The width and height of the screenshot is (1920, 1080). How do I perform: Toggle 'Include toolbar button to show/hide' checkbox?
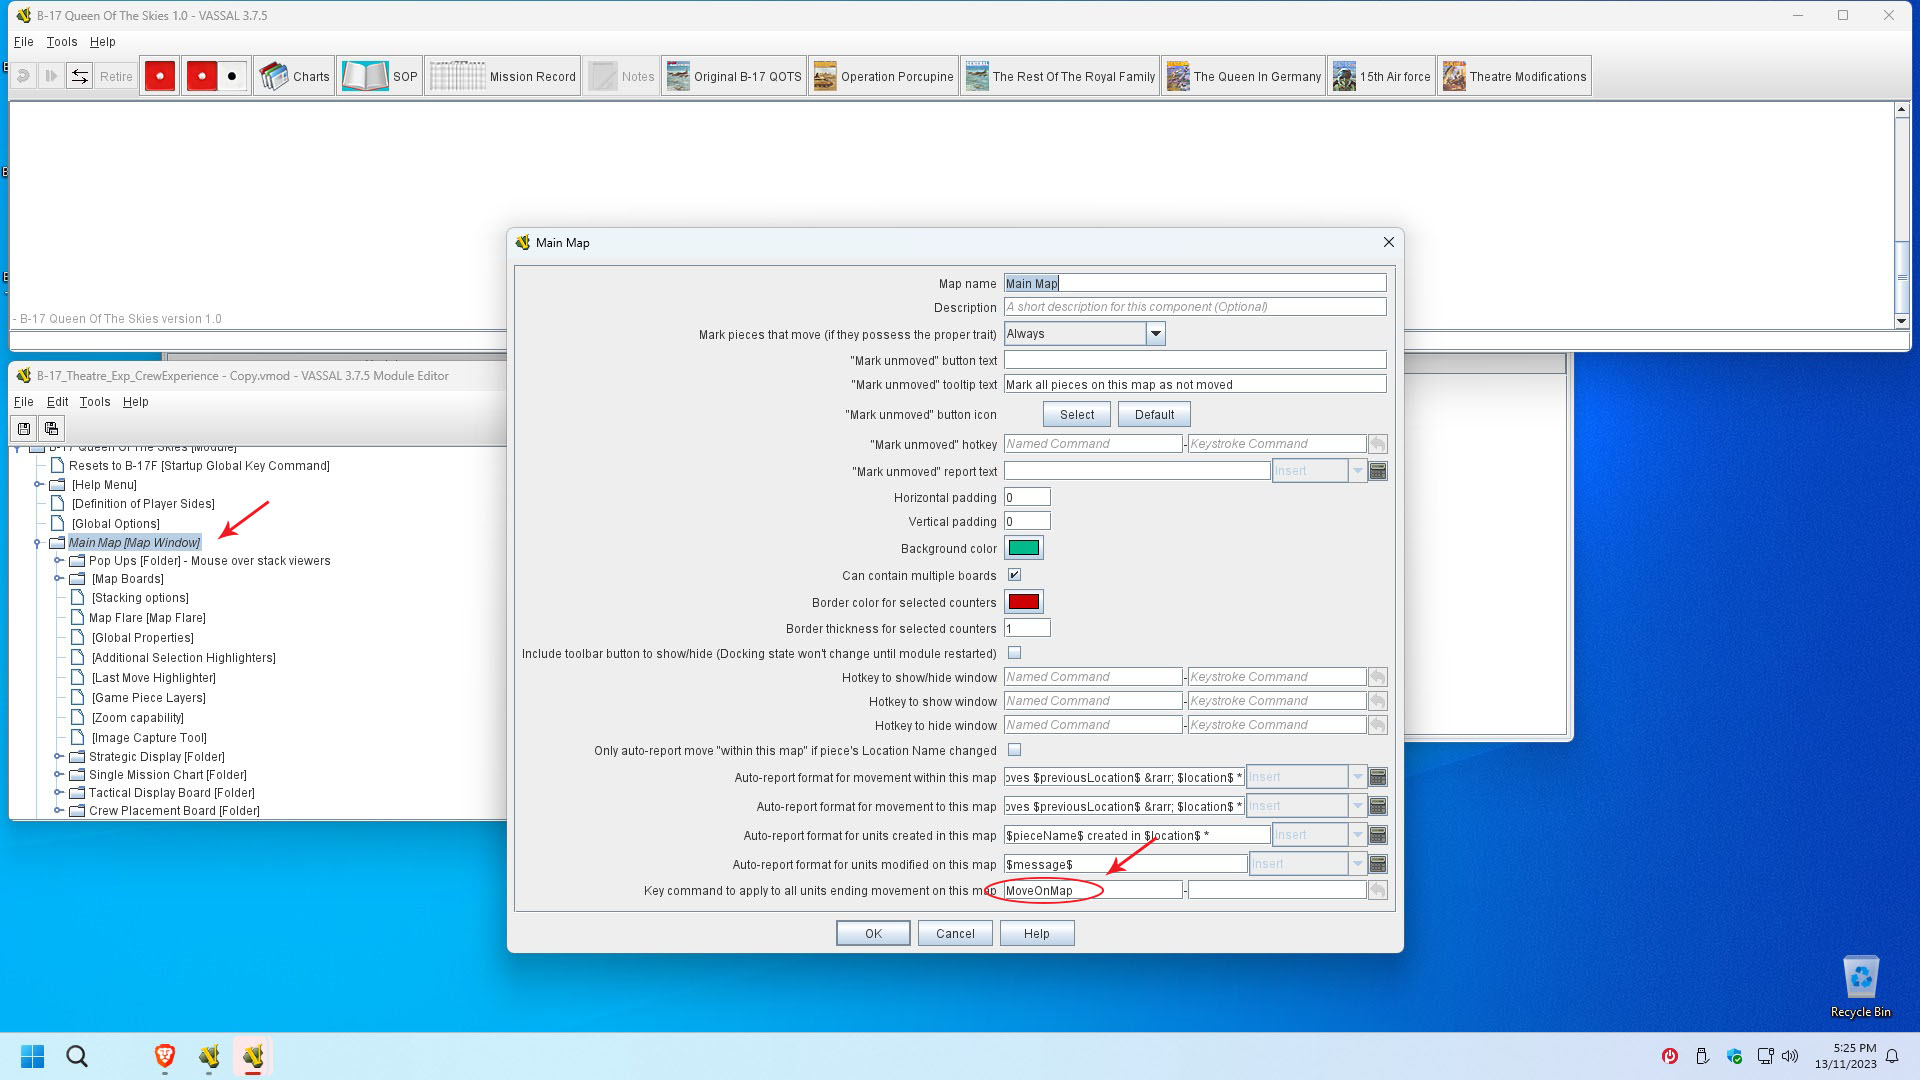(1014, 653)
